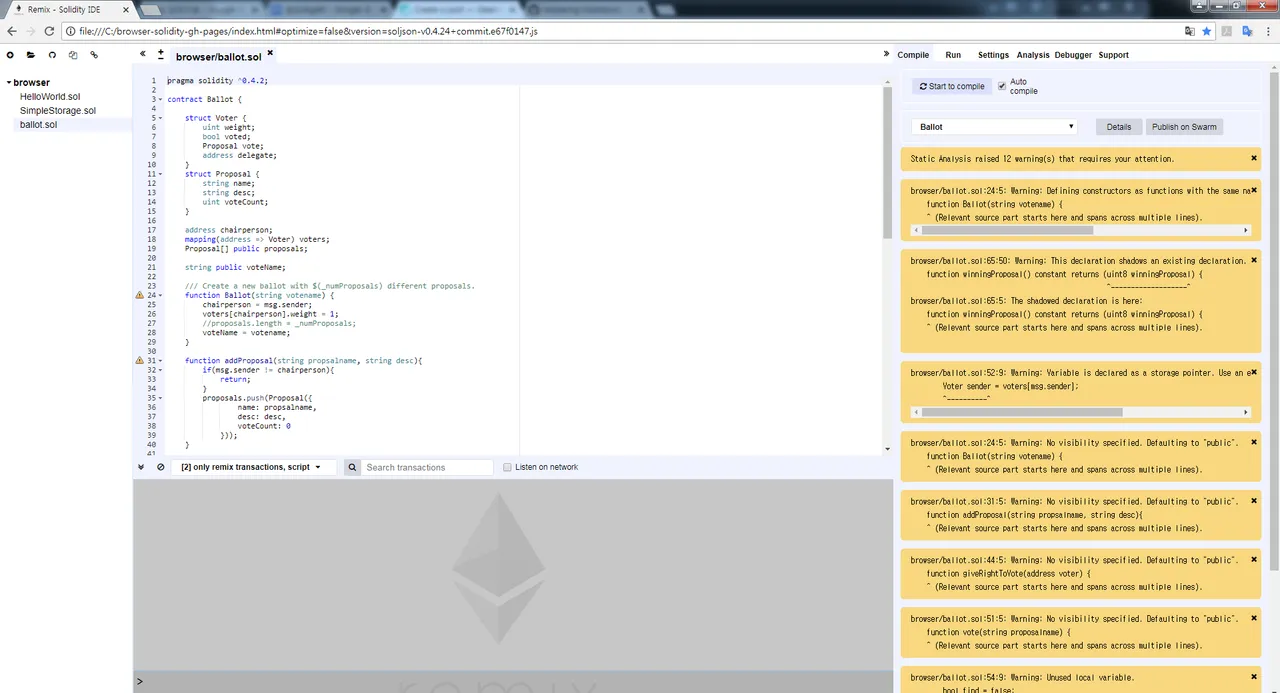Copy all files to another instance
Screen dimensions: 1280x693
(73, 55)
